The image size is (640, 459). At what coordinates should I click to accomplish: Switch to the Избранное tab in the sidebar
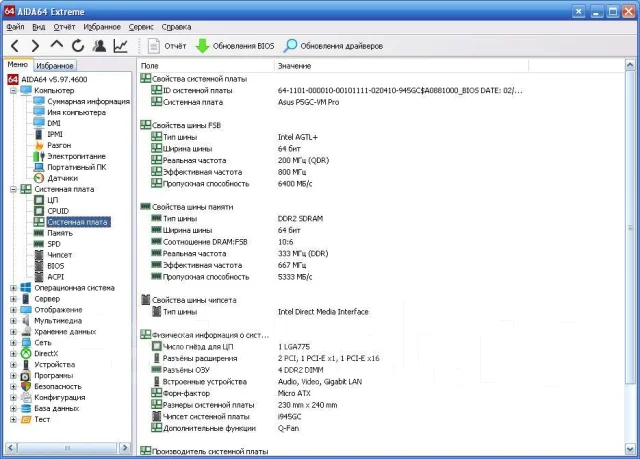[x=55, y=65]
